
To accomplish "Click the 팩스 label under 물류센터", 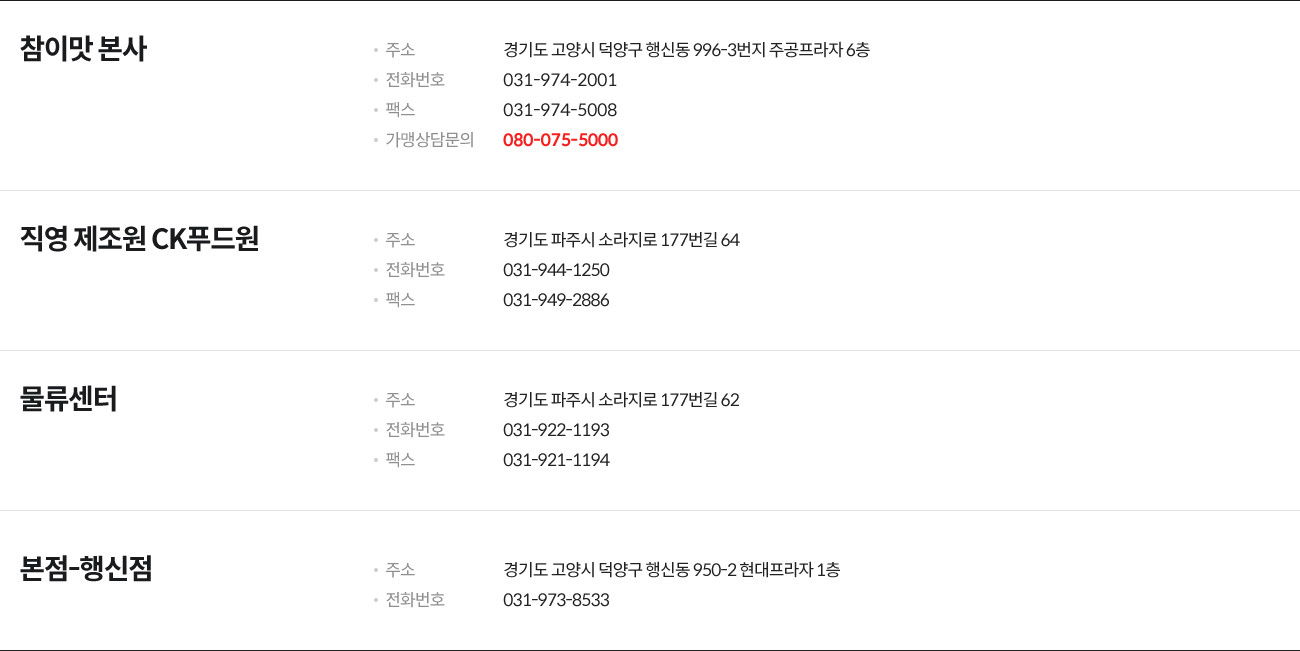I will tap(400, 459).
